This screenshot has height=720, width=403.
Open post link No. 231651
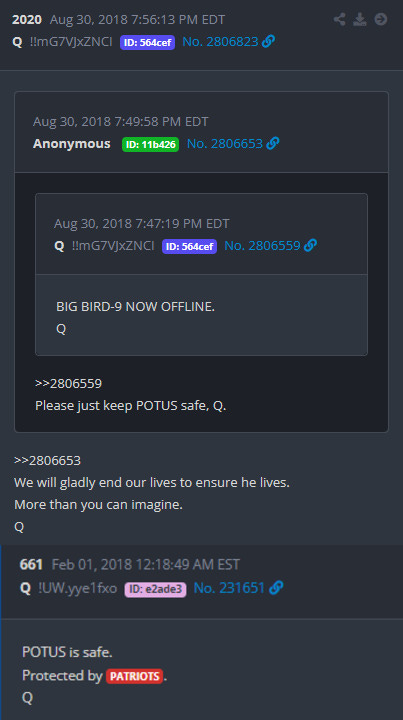[x=229, y=588]
